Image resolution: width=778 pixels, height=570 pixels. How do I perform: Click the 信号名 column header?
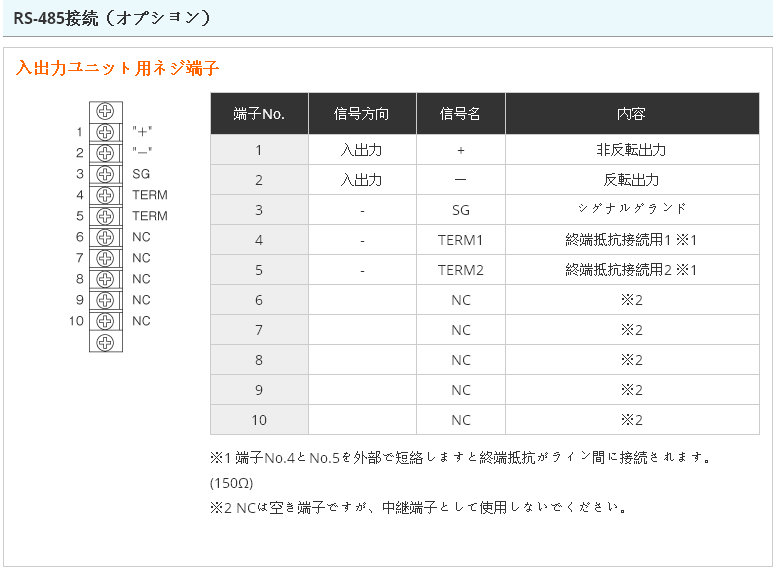coord(460,114)
